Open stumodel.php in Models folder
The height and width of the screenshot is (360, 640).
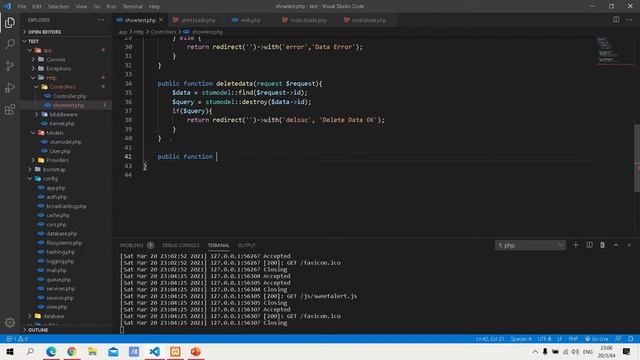(x=66, y=142)
